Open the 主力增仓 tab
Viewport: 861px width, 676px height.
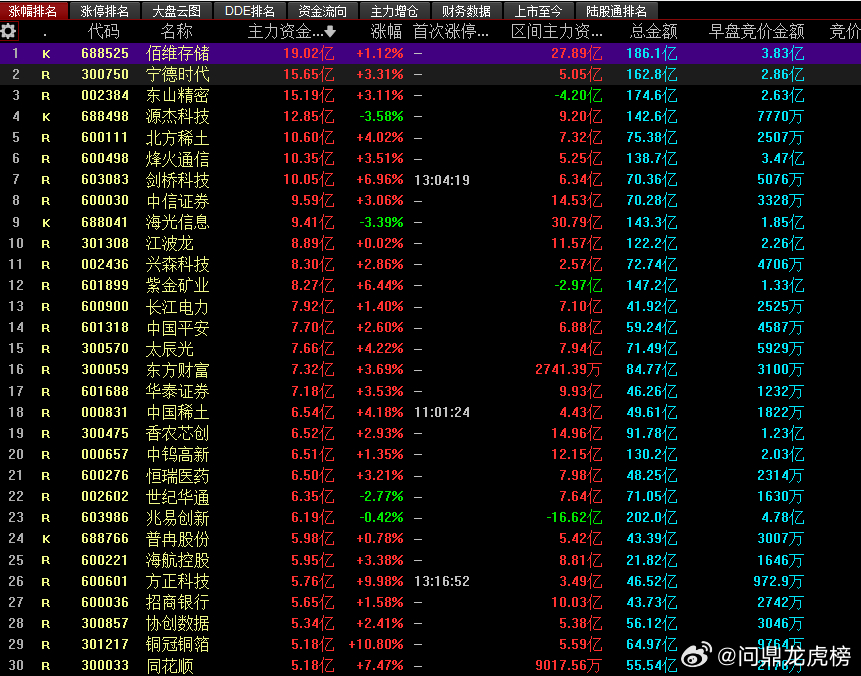[x=394, y=10]
